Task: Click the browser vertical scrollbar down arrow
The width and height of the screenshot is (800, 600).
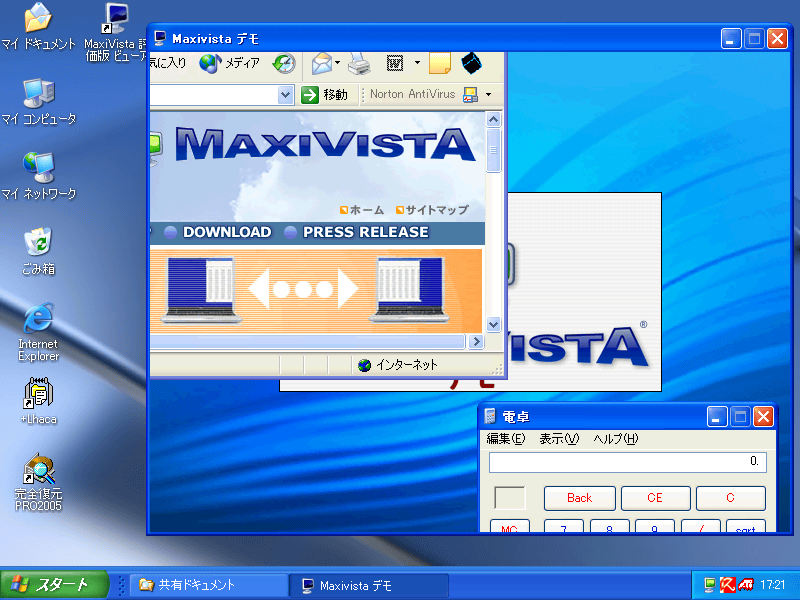Action: pos(493,324)
